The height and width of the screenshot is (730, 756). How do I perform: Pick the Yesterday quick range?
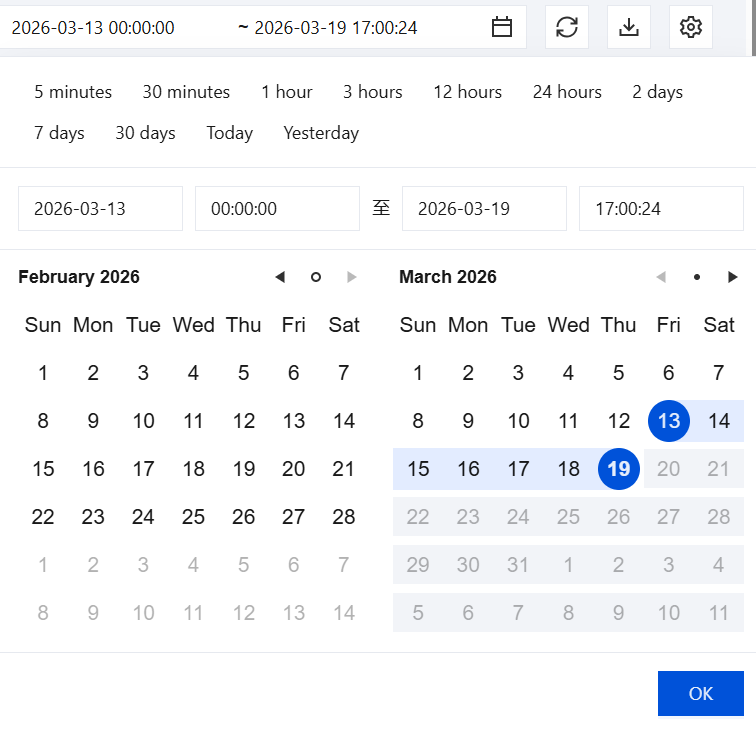click(x=321, y=133)
